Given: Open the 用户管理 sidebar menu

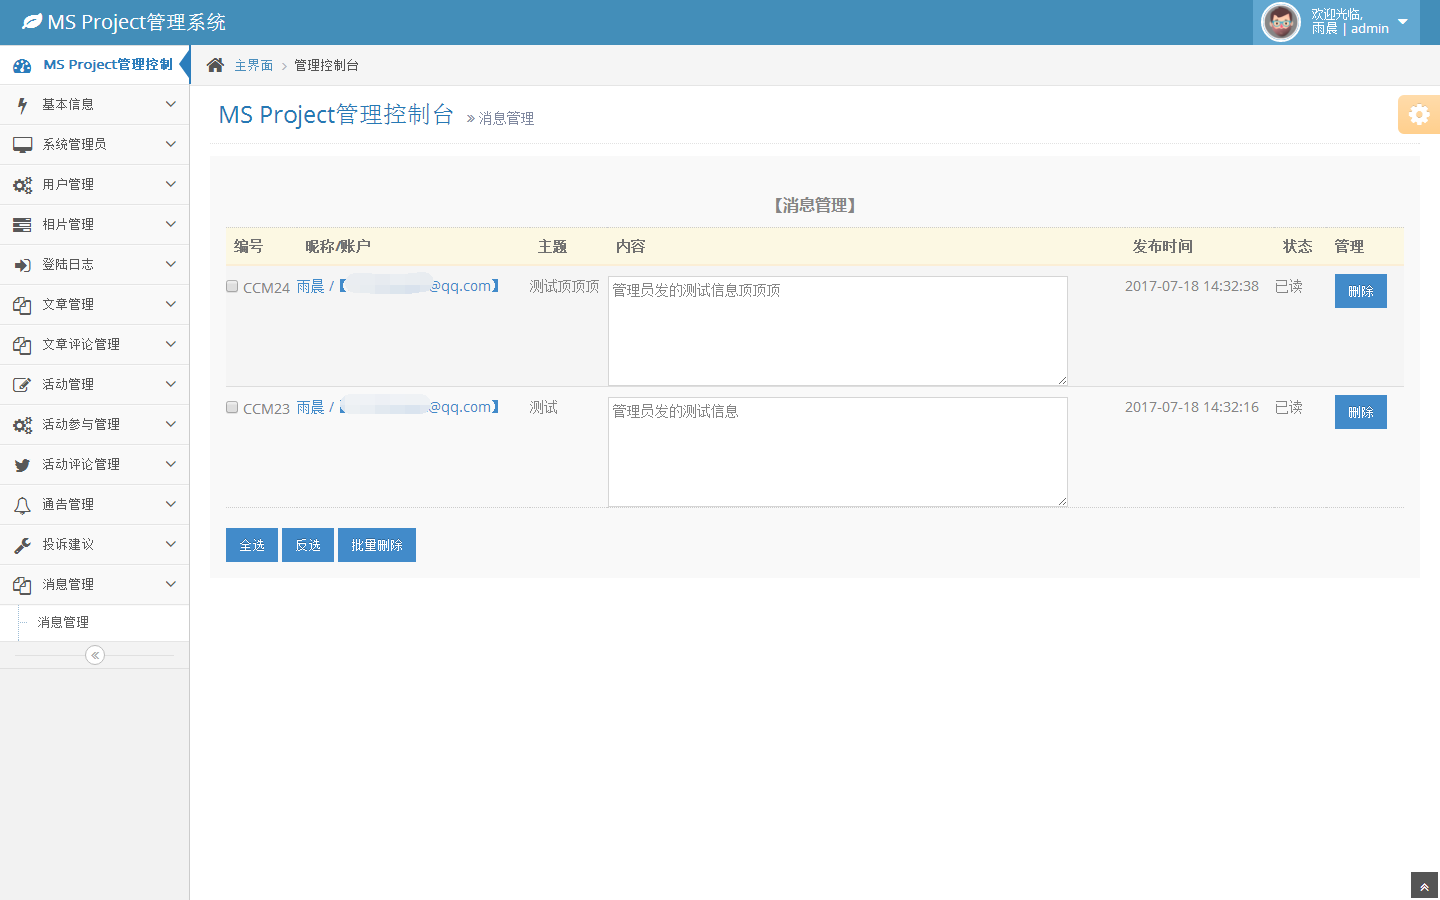Looking at the screenshot, I should pos(68,184).
